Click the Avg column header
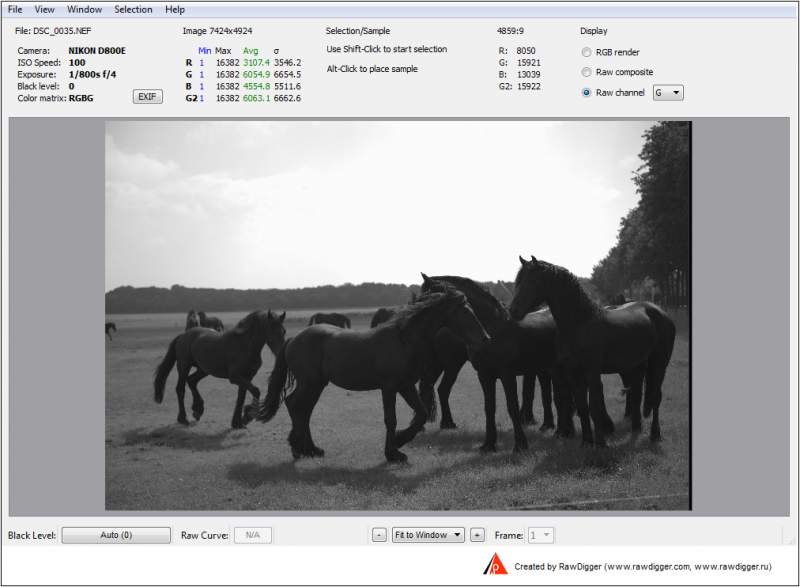Viewport: 800px width, 587px height. tap(250, 50)
